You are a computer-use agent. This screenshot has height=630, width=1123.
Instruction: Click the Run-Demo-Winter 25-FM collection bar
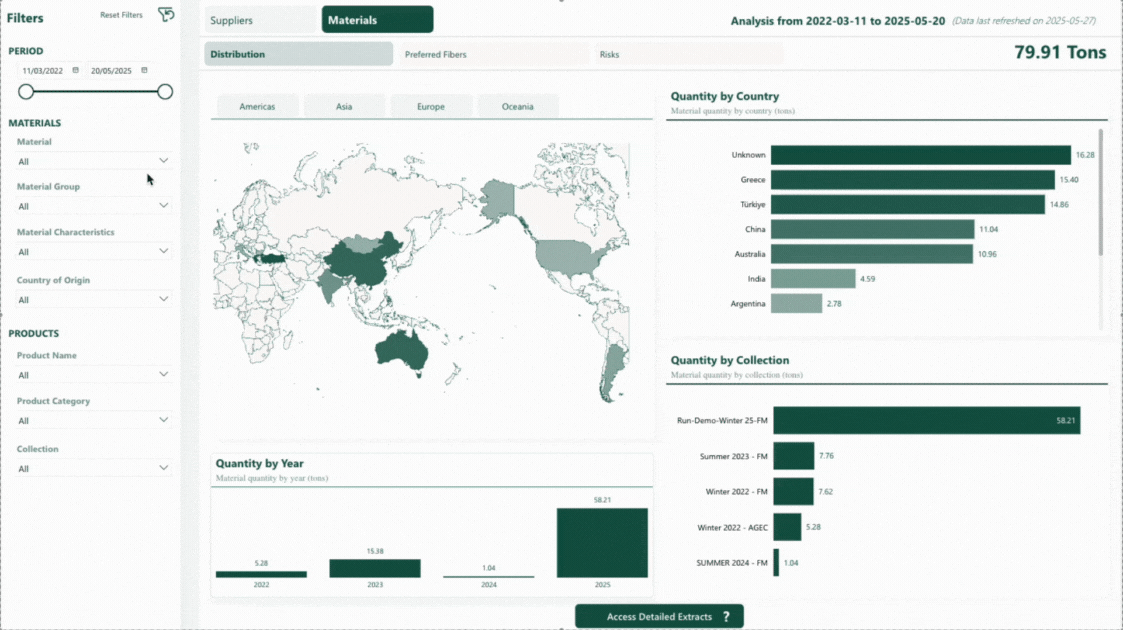(926, 420)
